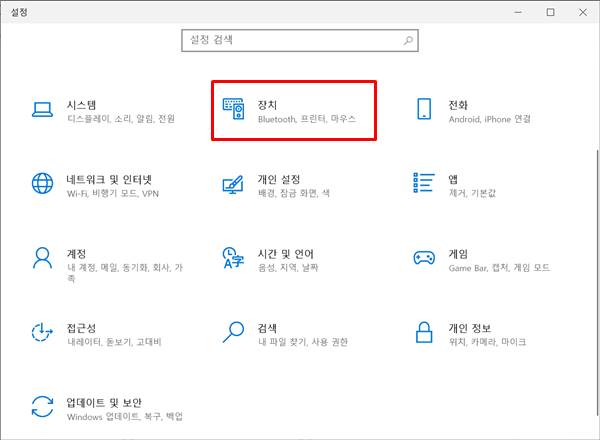Open the 계정 person icon
This screenshot has height=440, width=600.
coord(42,258)
